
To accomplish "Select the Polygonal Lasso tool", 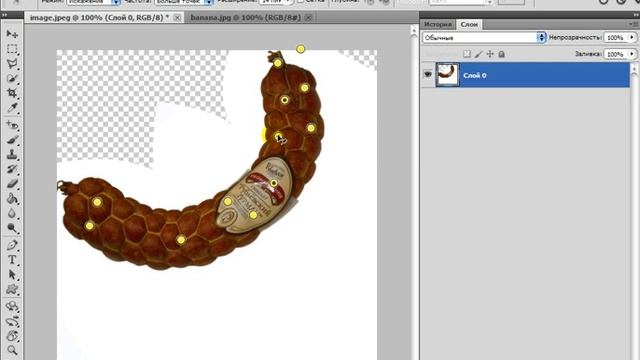I will pyautogui.click(x=12, y=64).
